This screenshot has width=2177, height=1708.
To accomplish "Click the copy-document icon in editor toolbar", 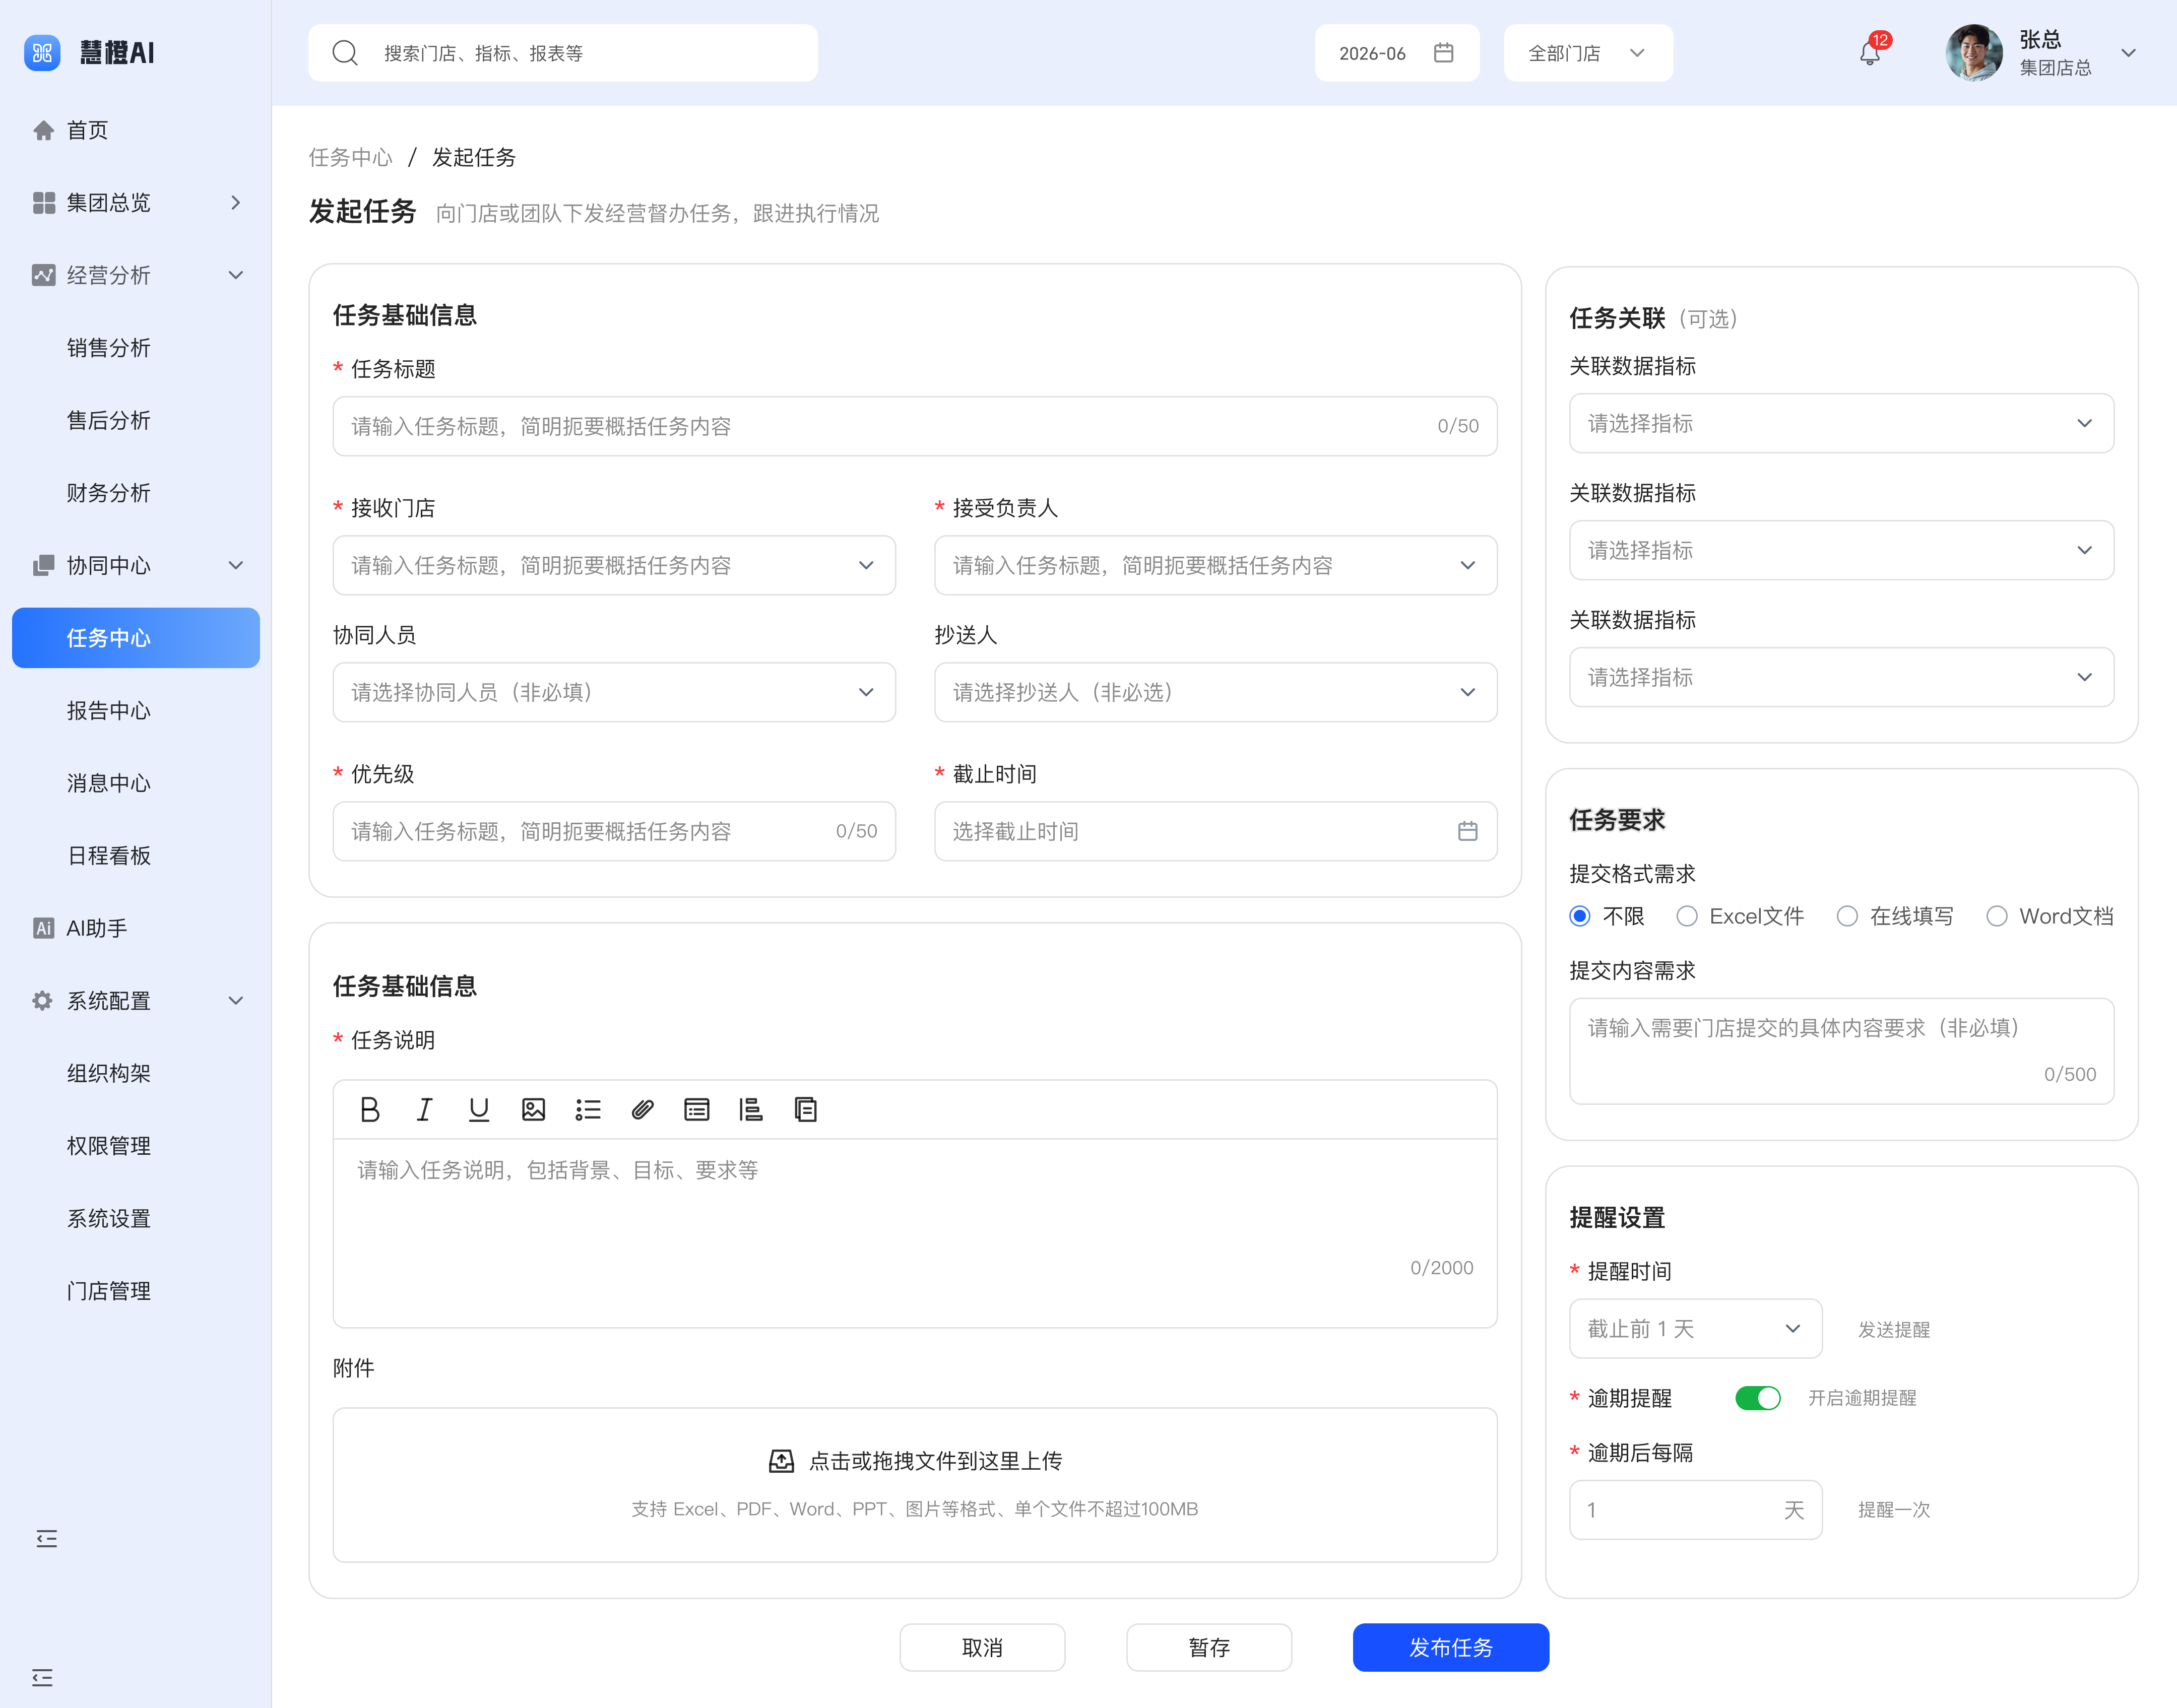I will 806,1109.
